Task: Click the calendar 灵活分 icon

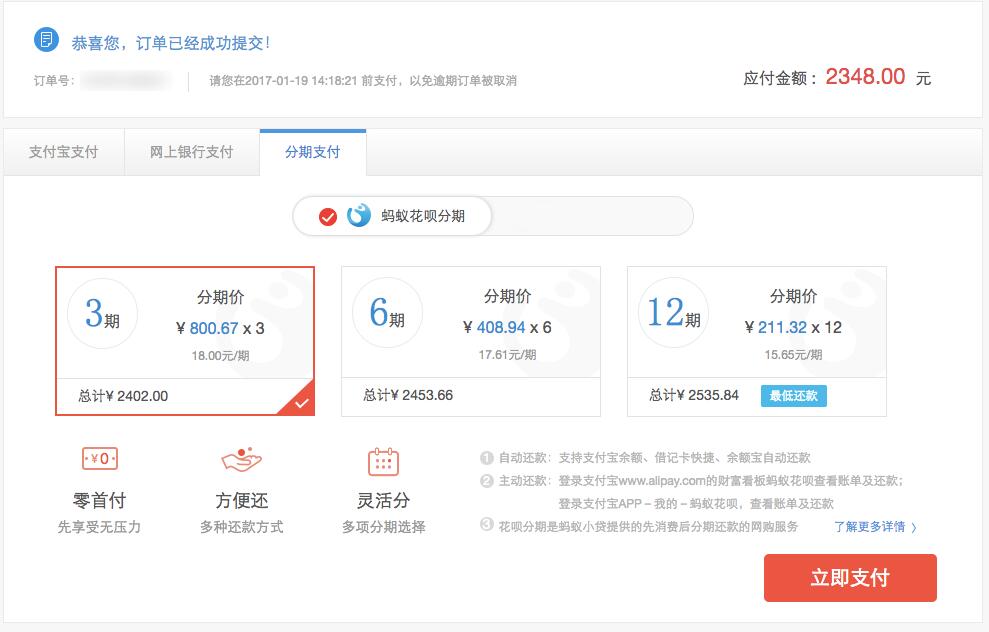Action: [x=383, y=462]
